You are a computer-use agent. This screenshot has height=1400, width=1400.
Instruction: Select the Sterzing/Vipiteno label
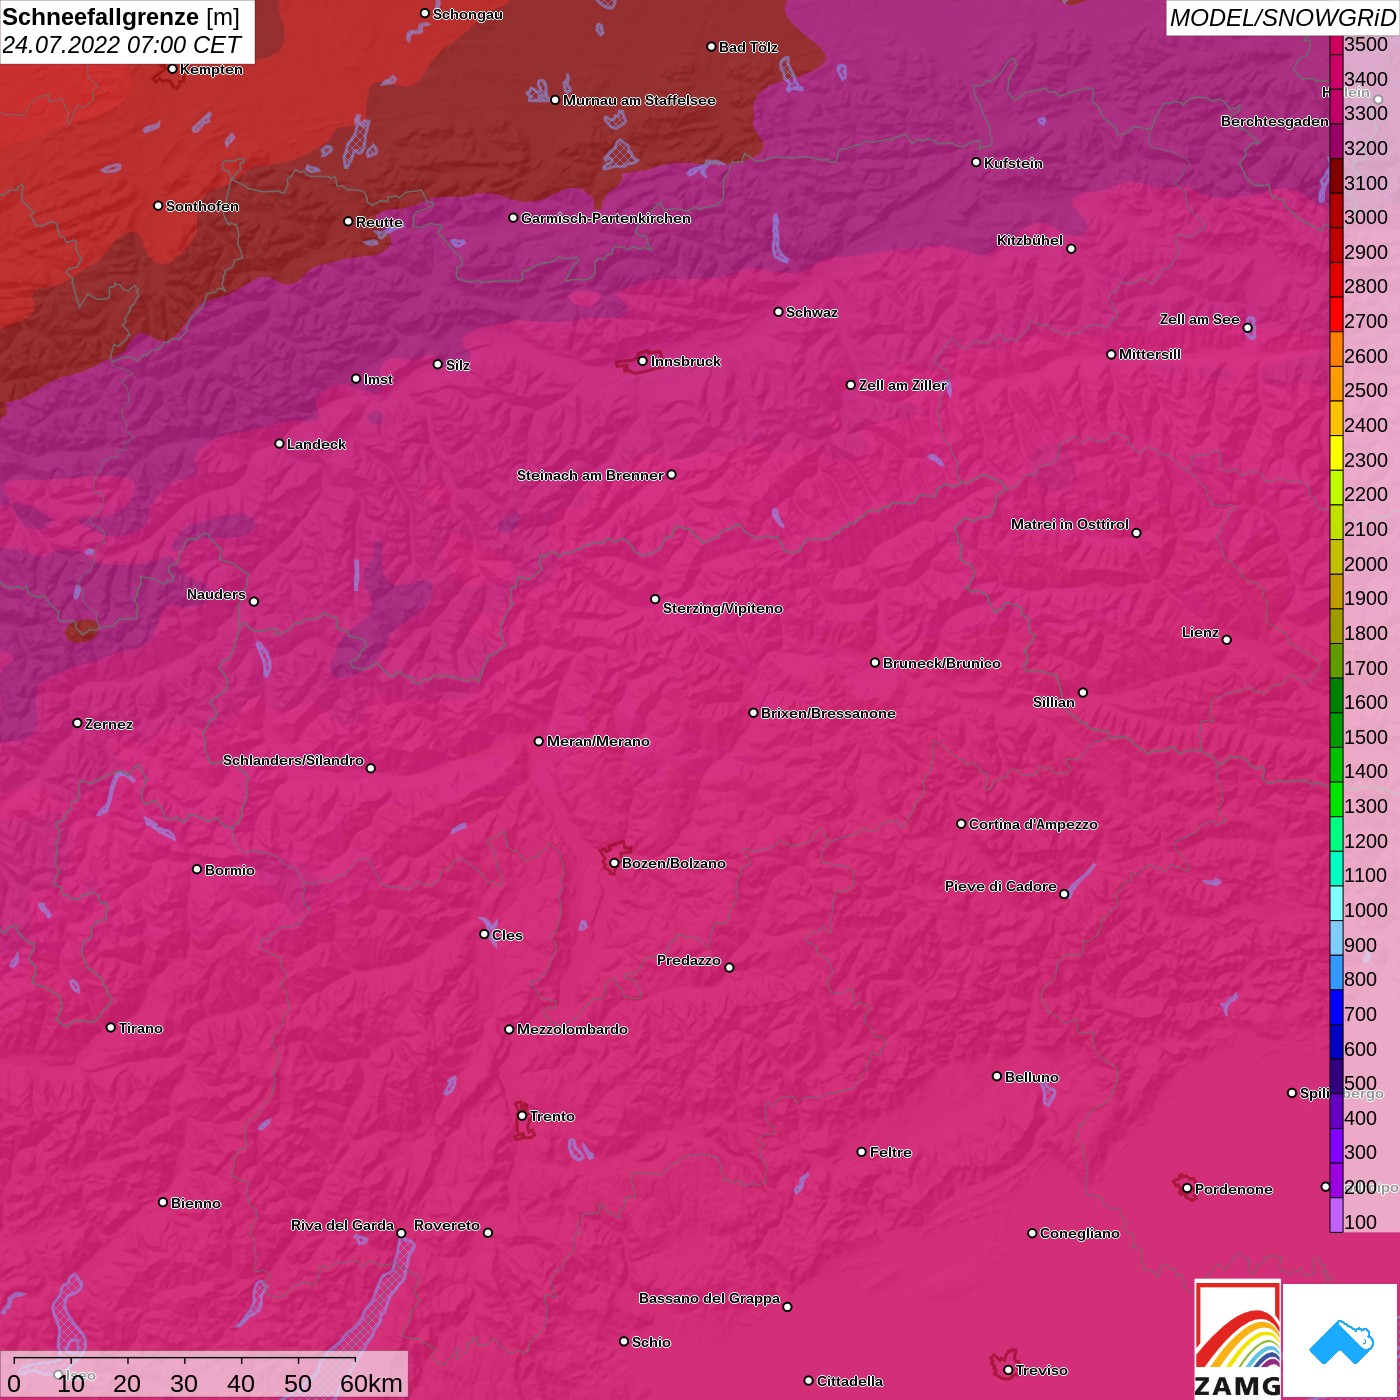[x=722, y=608]
